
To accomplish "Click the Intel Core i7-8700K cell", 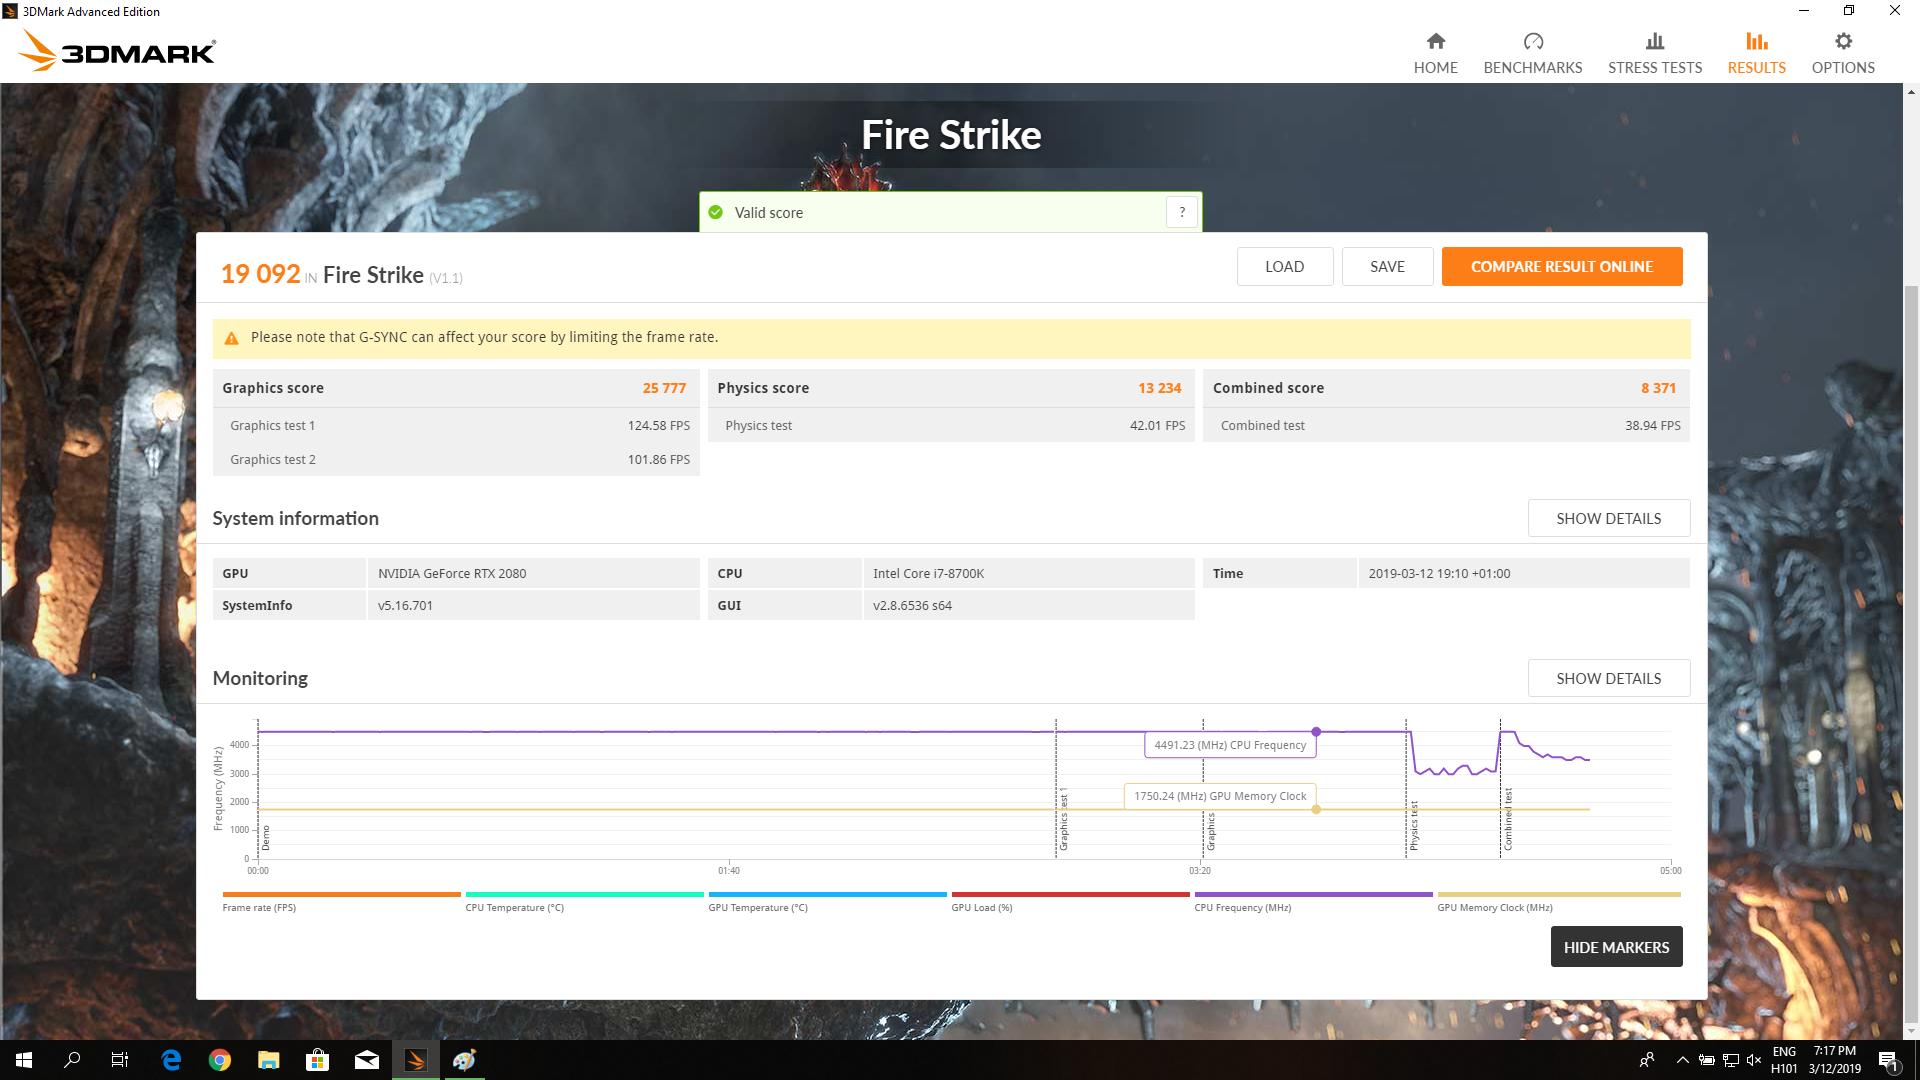I will tap(1028, 573).
